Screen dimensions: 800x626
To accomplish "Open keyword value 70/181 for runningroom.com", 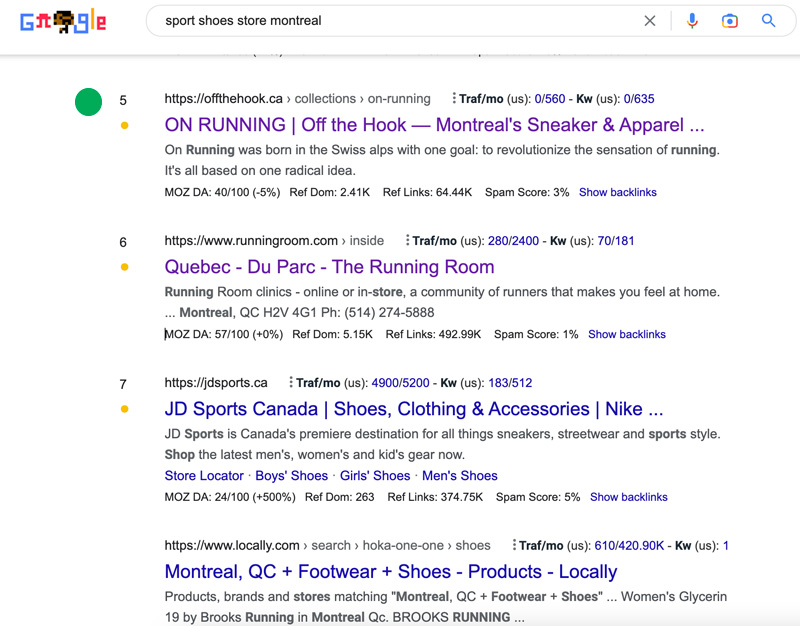I will tap(616, 240).
